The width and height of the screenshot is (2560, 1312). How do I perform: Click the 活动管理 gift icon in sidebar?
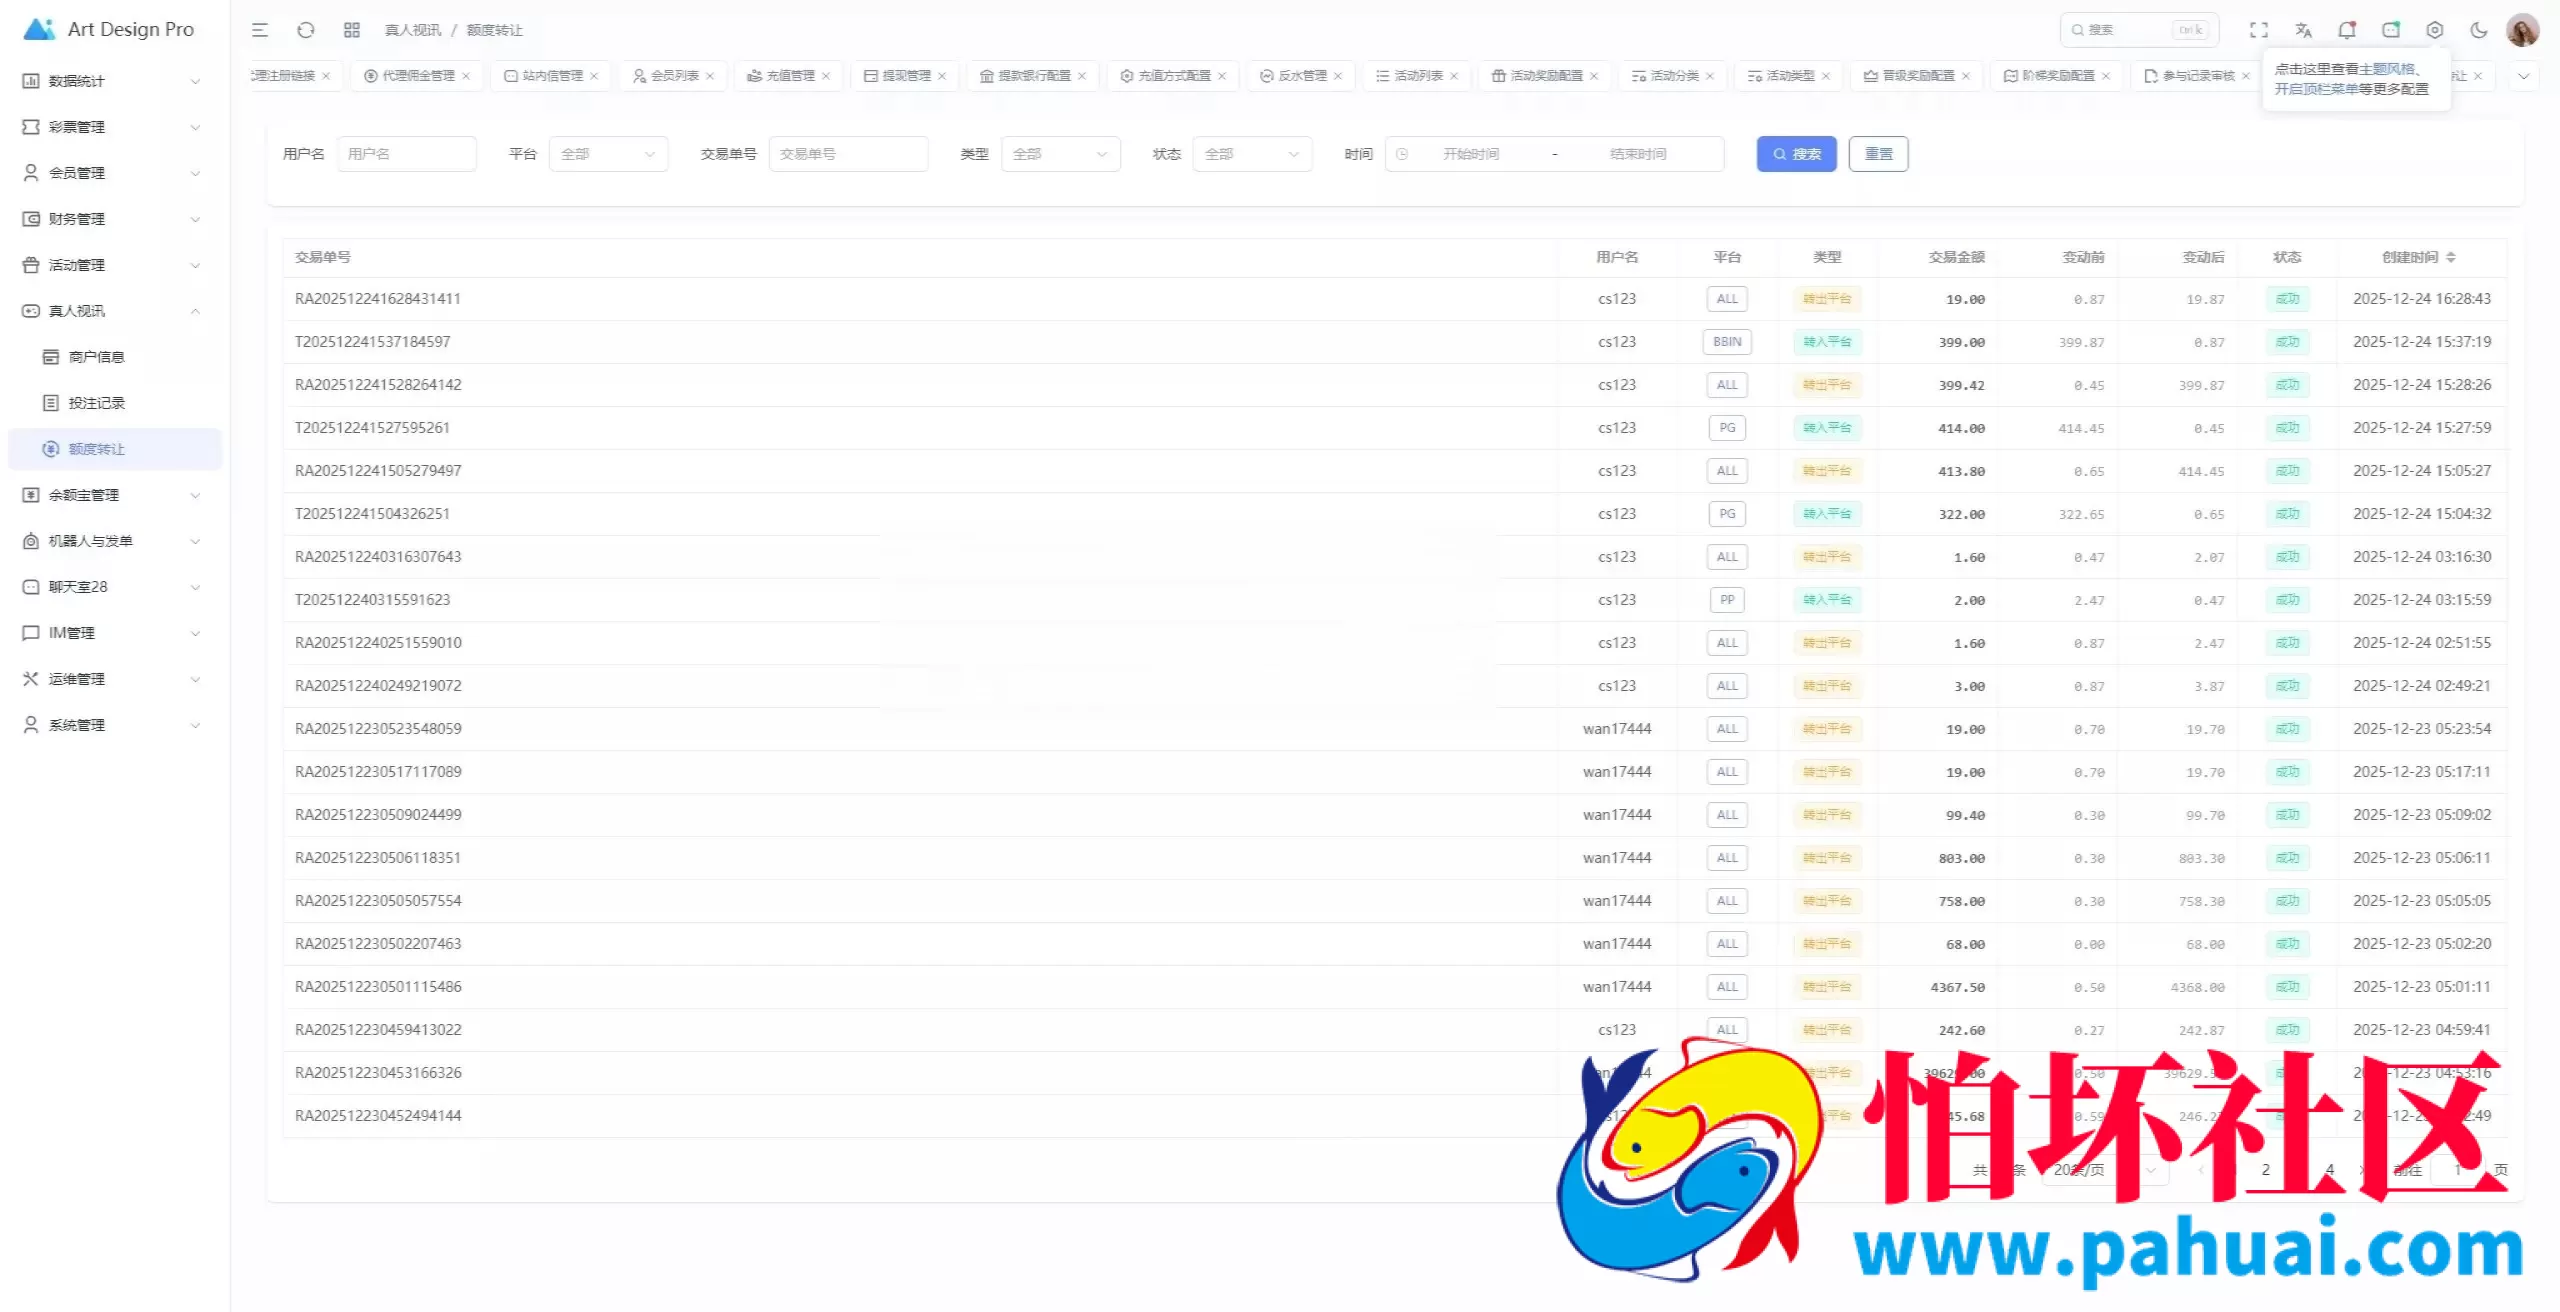[x=31, y=265]
